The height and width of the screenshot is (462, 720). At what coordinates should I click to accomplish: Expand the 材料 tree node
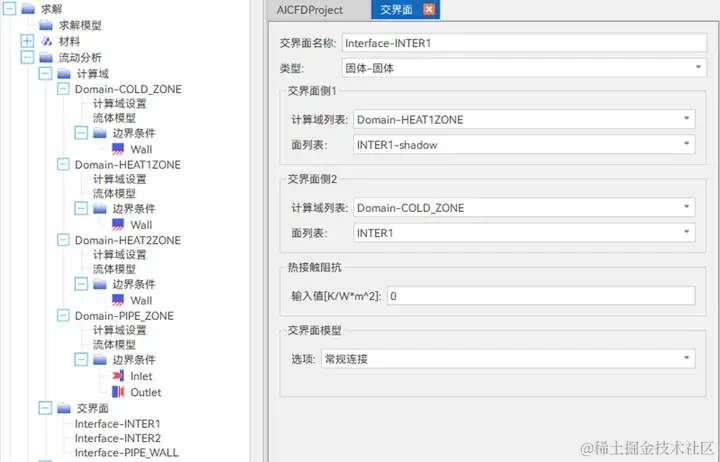pos(28,41)
